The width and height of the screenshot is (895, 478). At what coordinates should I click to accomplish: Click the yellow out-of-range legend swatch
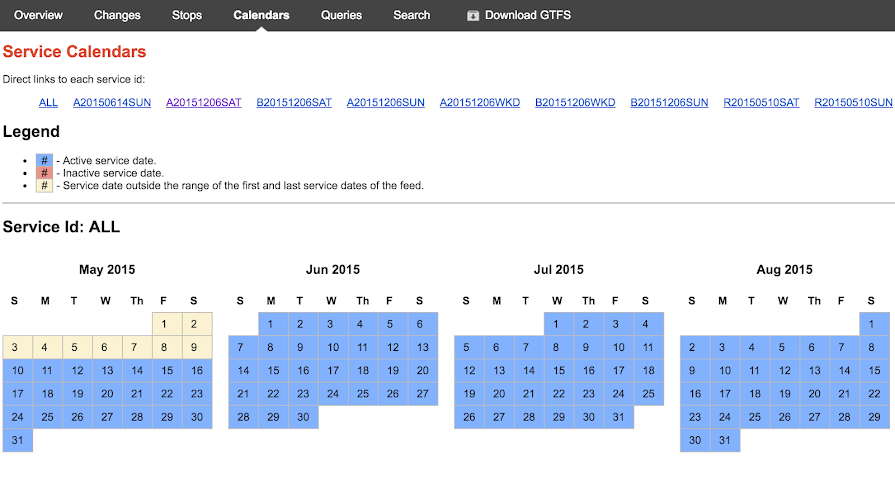tap(45, 186)
